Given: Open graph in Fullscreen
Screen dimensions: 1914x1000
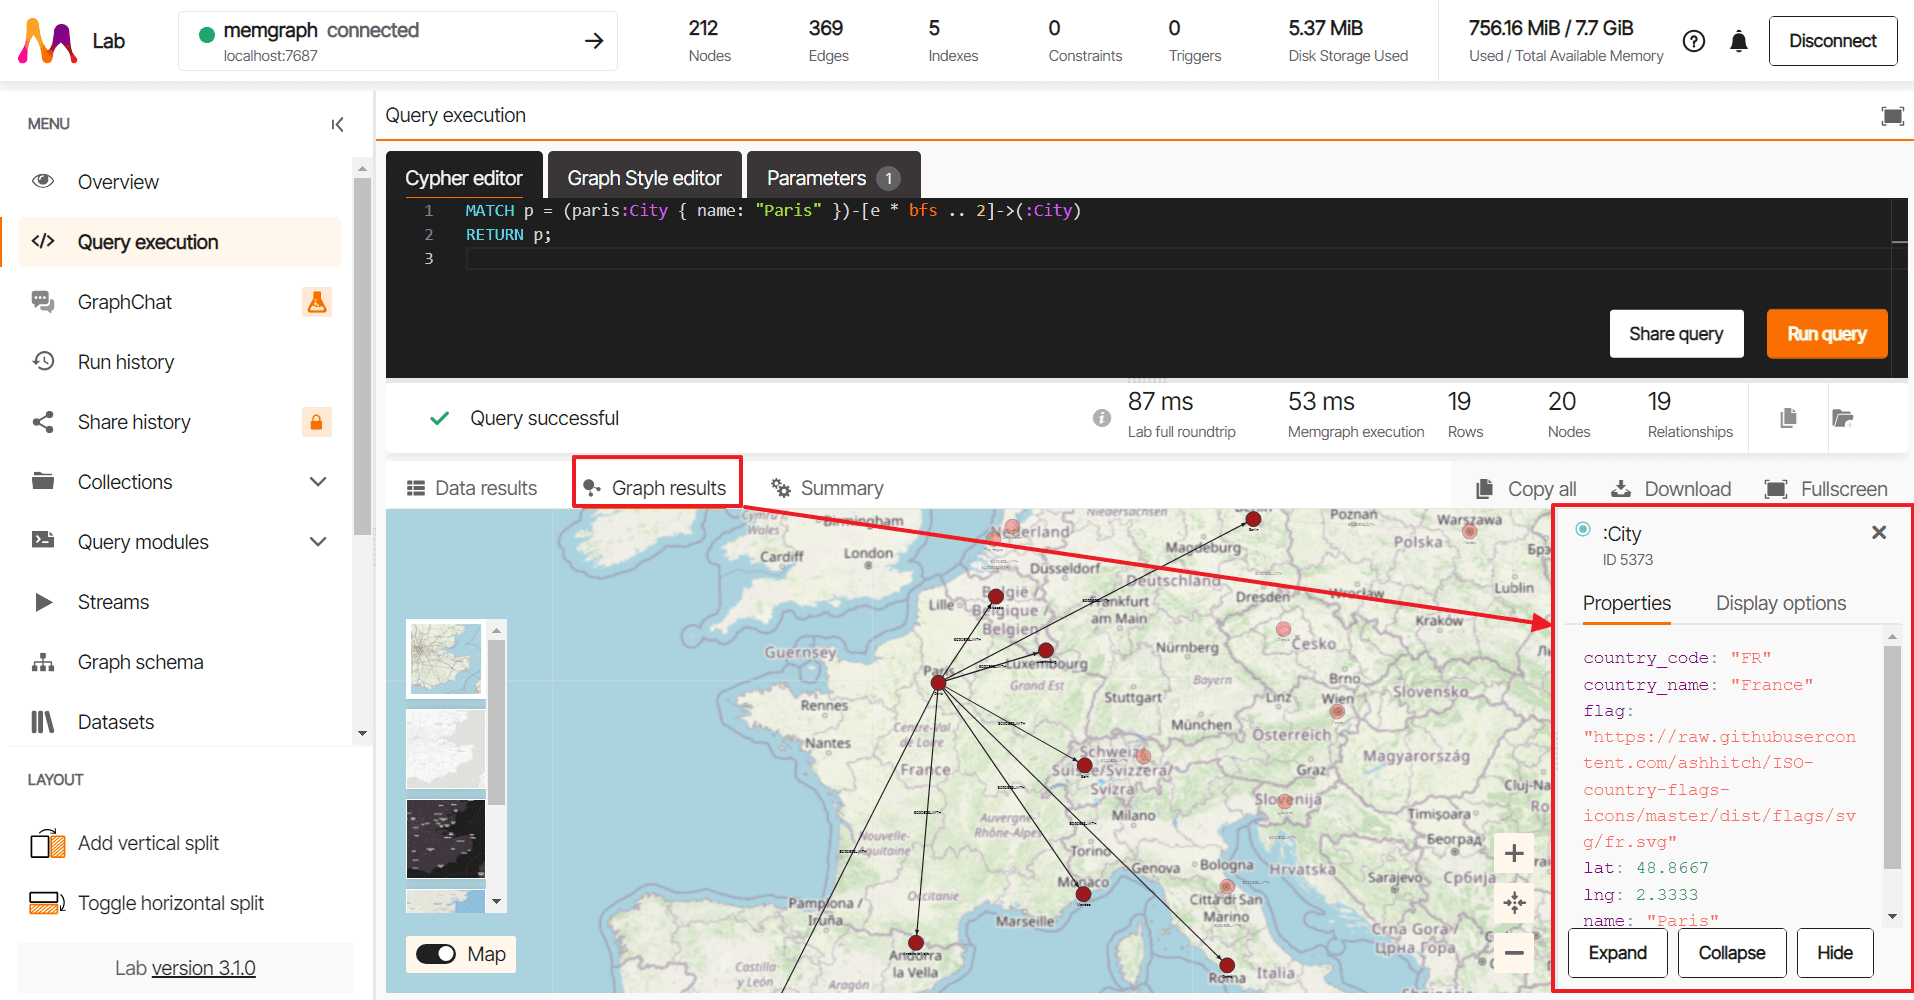Looking at the screenshot, I should (1826, 489).
